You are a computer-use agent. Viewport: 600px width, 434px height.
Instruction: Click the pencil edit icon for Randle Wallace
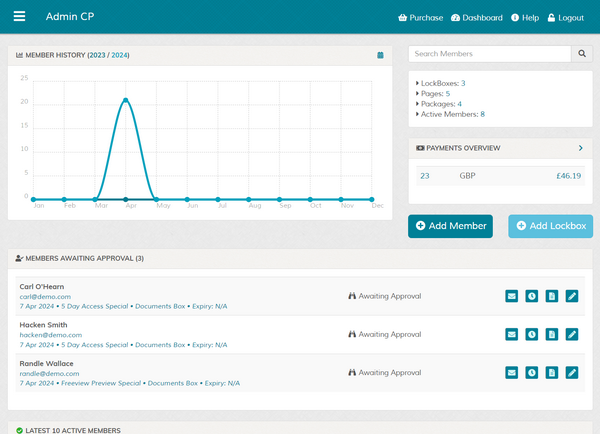pos(572,372)
